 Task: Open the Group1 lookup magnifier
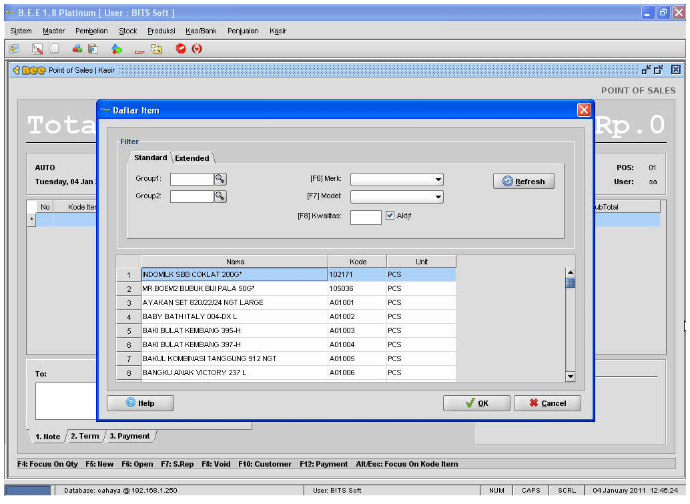[x=220, y=179]
